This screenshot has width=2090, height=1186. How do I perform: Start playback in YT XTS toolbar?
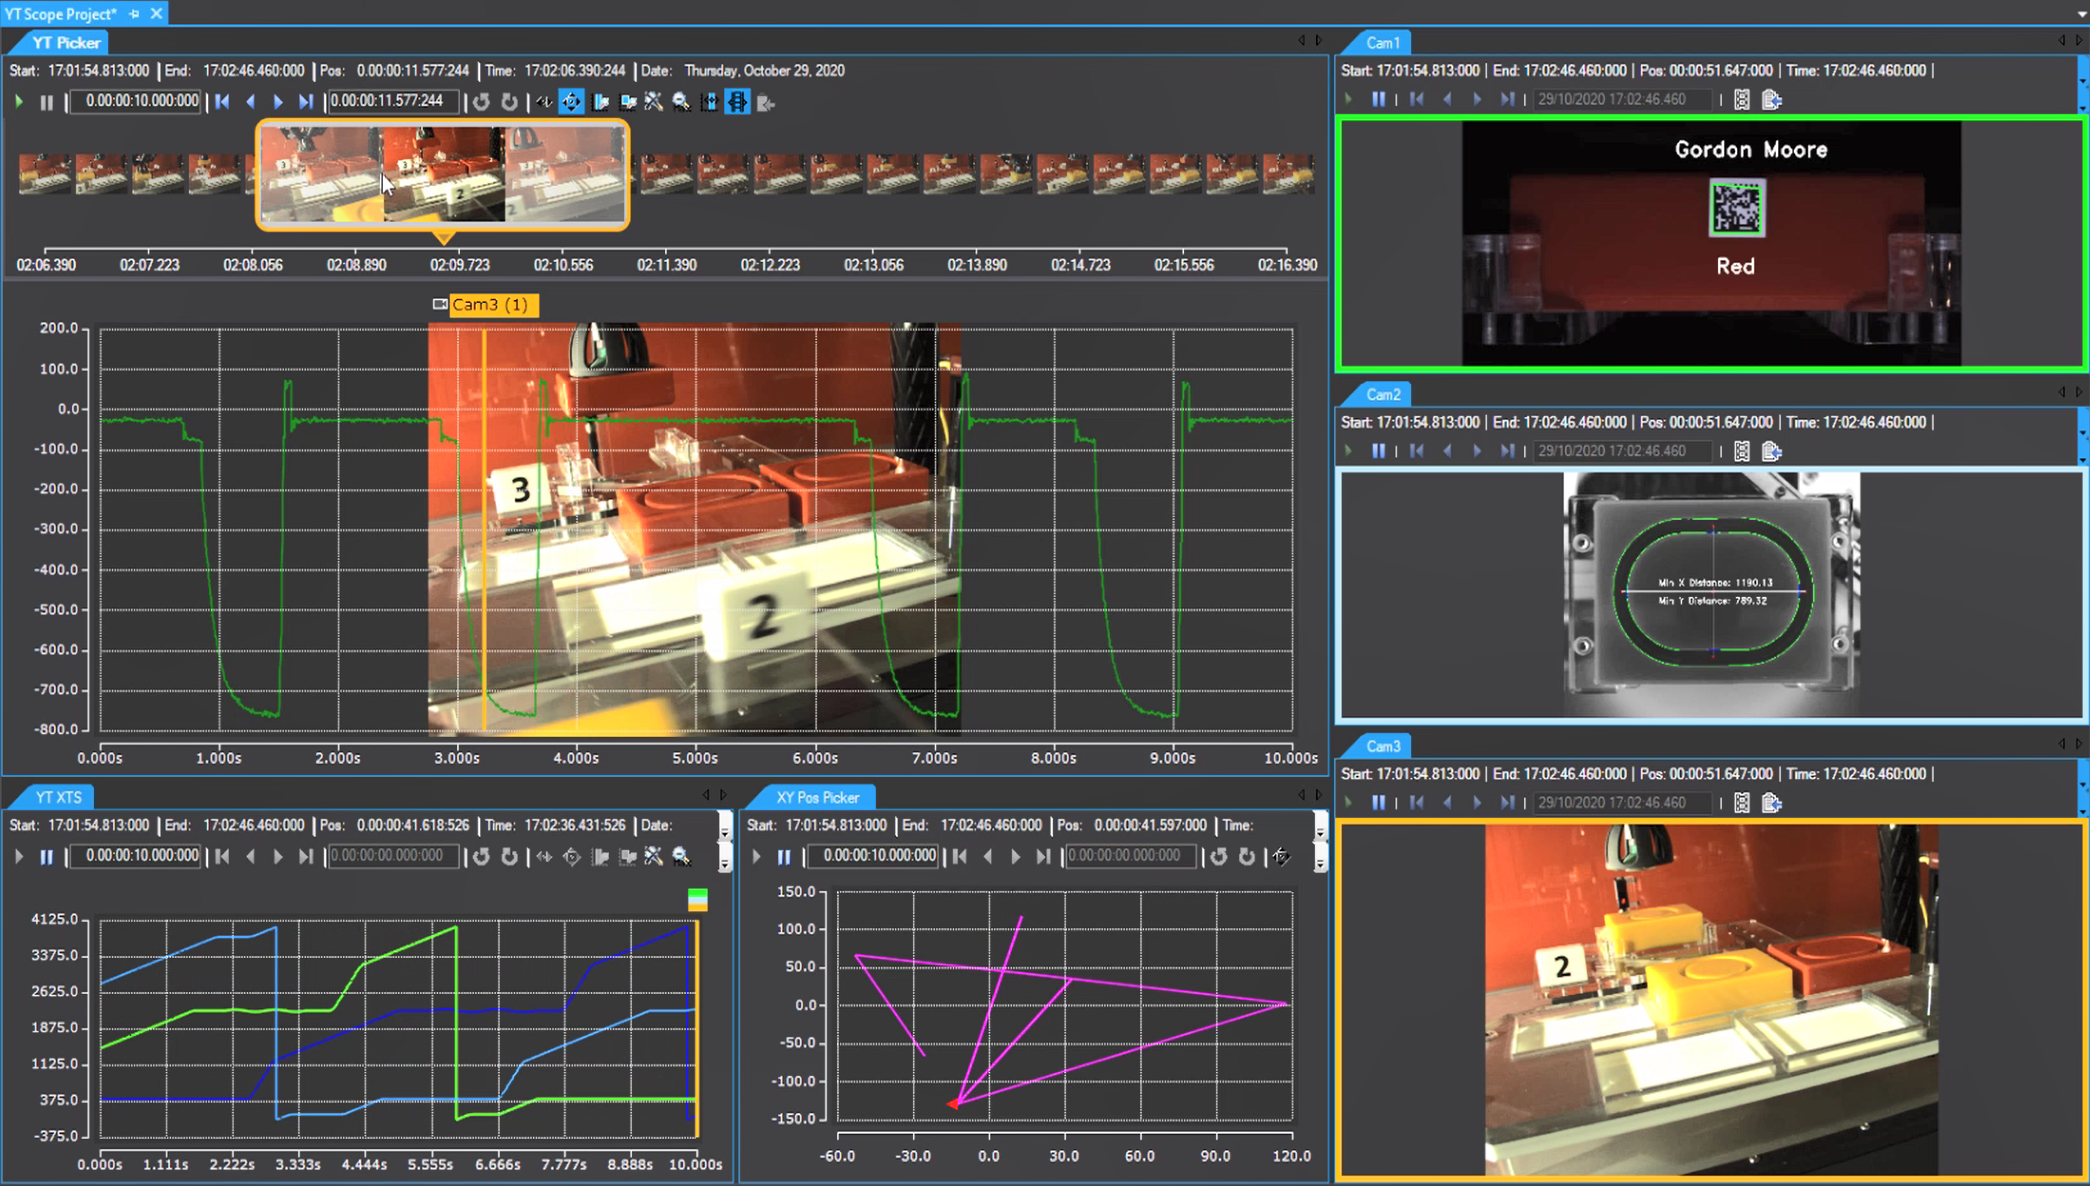point(19,856)
